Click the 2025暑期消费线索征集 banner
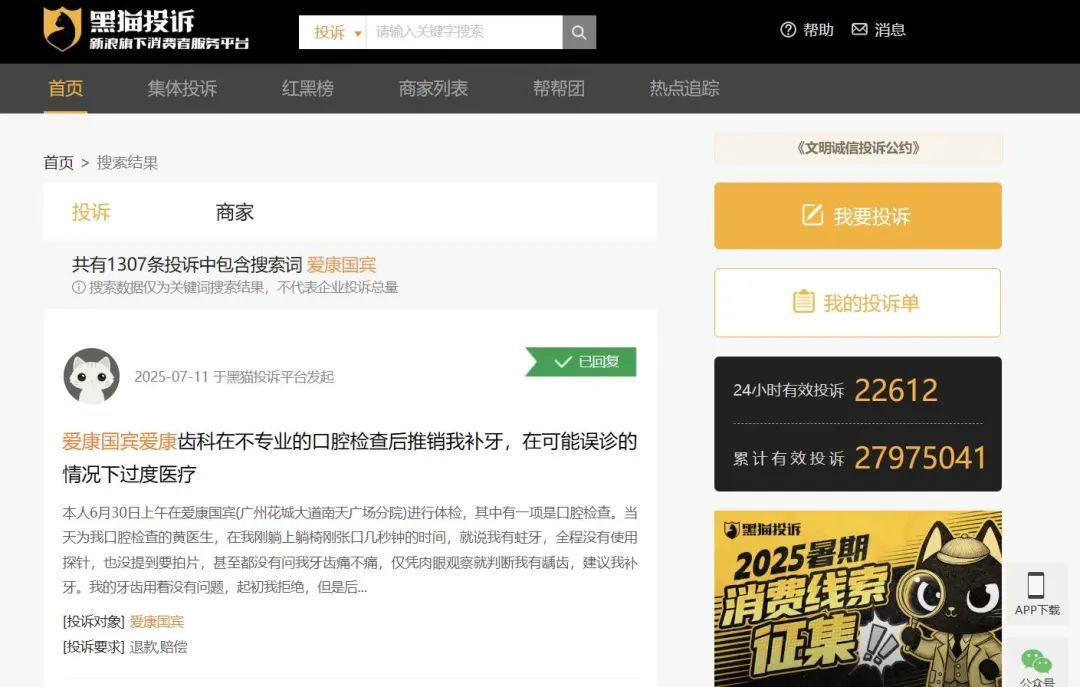The width and height of the screenshot is (1080, 687). [x=857, y=598]
